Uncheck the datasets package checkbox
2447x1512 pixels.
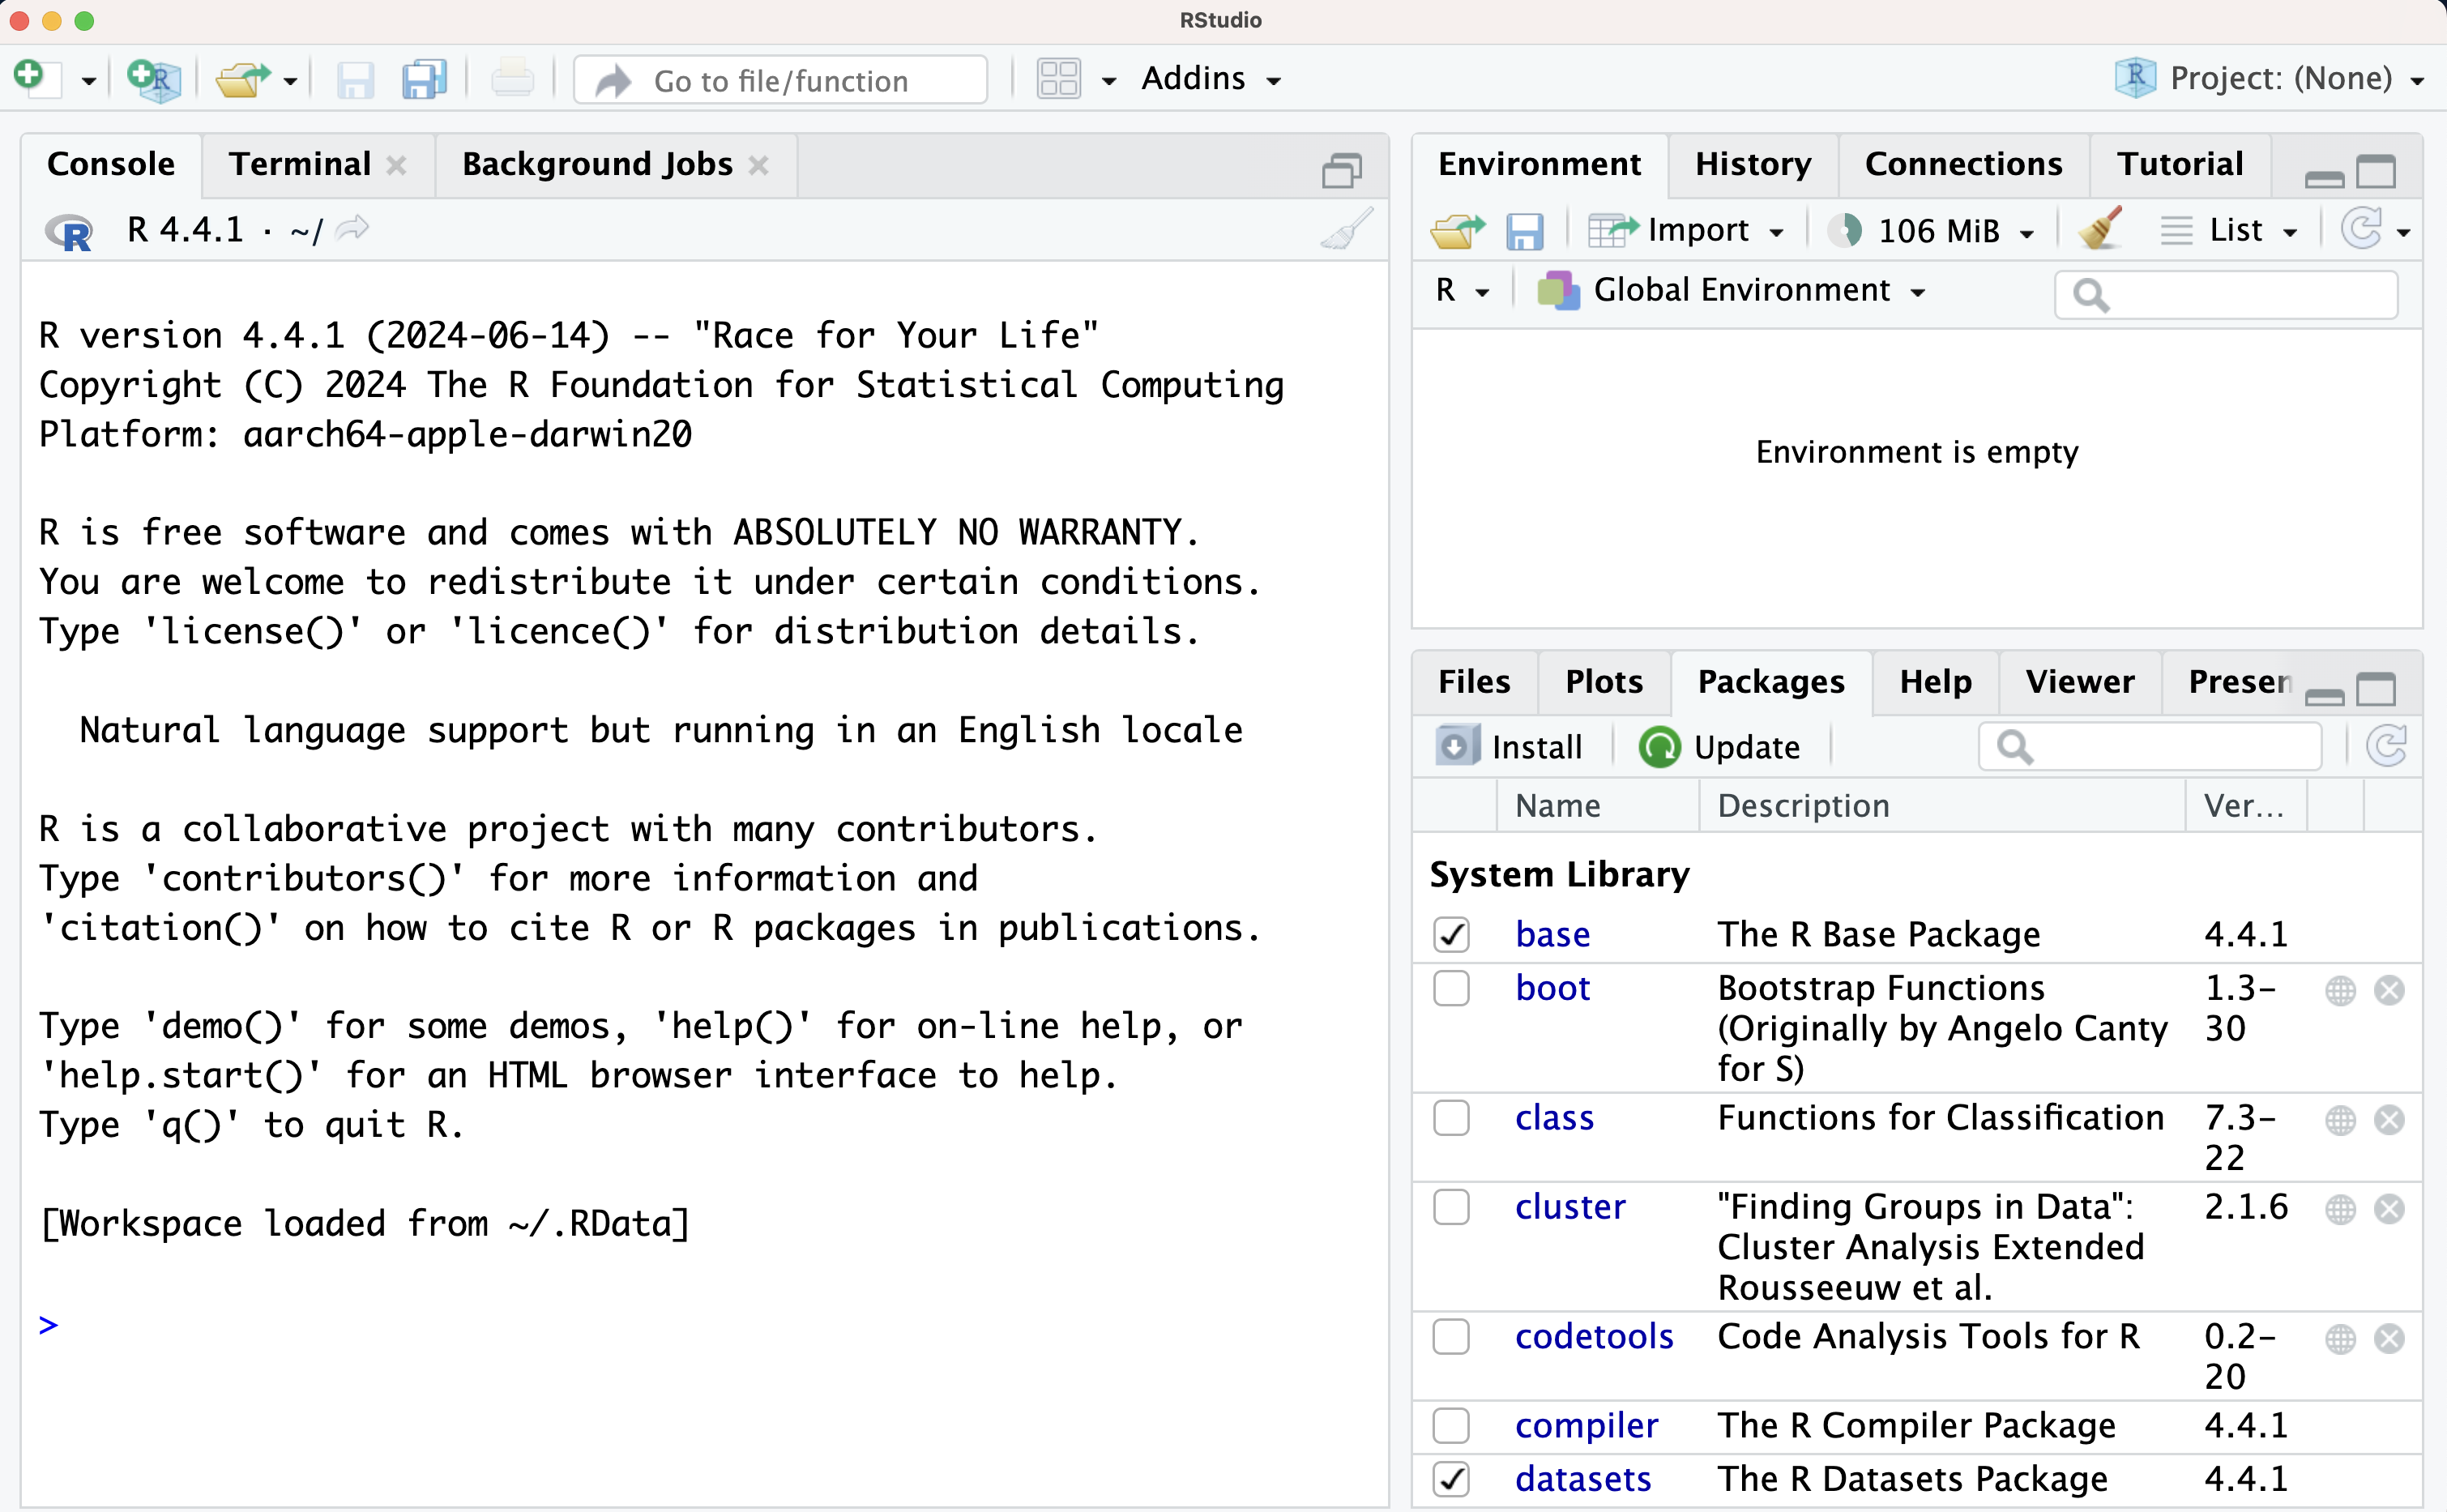1451,1479
